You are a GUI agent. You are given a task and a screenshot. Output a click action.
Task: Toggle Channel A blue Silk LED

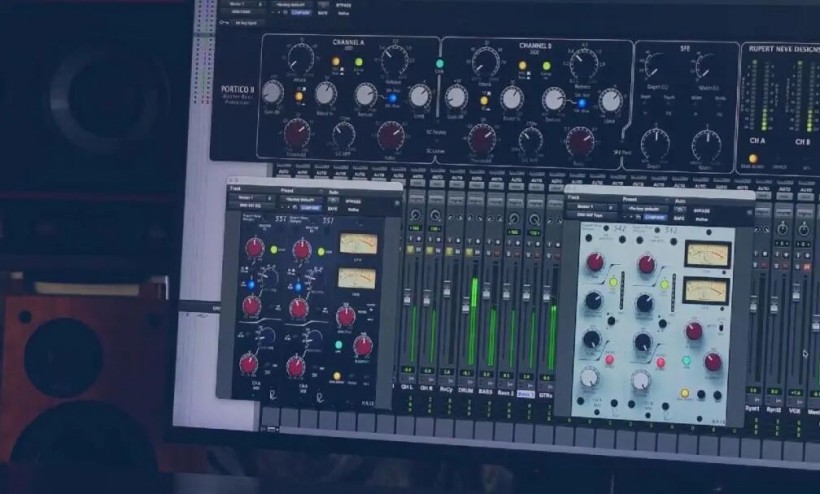pos(392,98)
